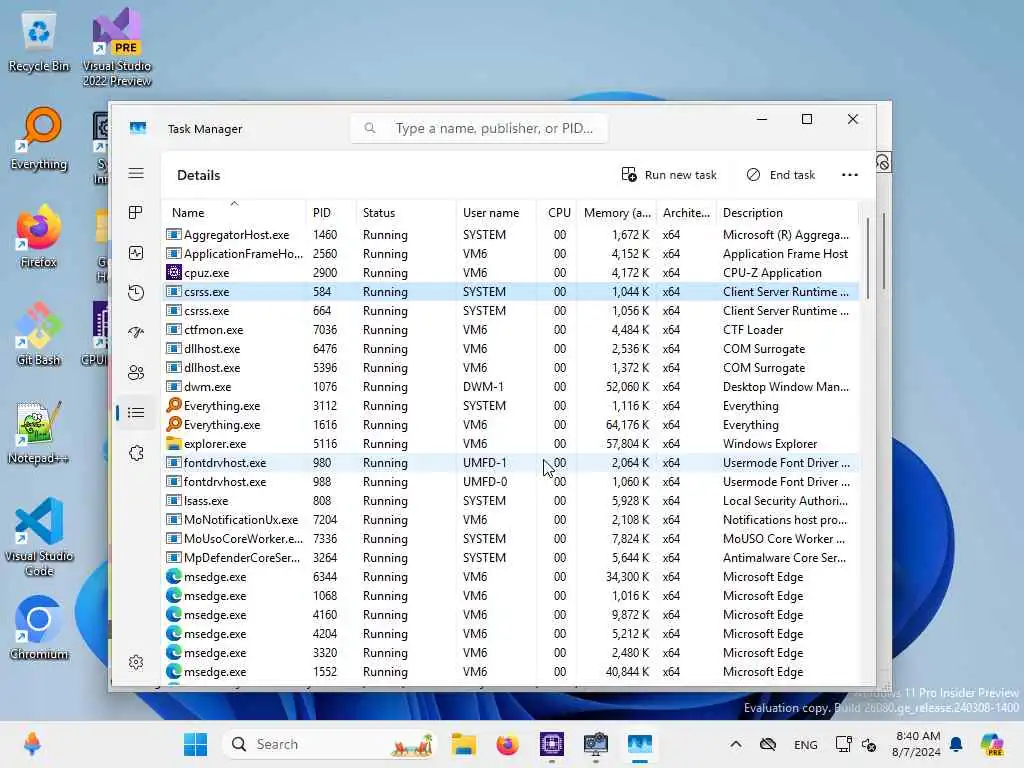Screen dimensions: 1024x768
Task: Click Task Manager vertical scrollbar thumb
Action: [867, 258]
